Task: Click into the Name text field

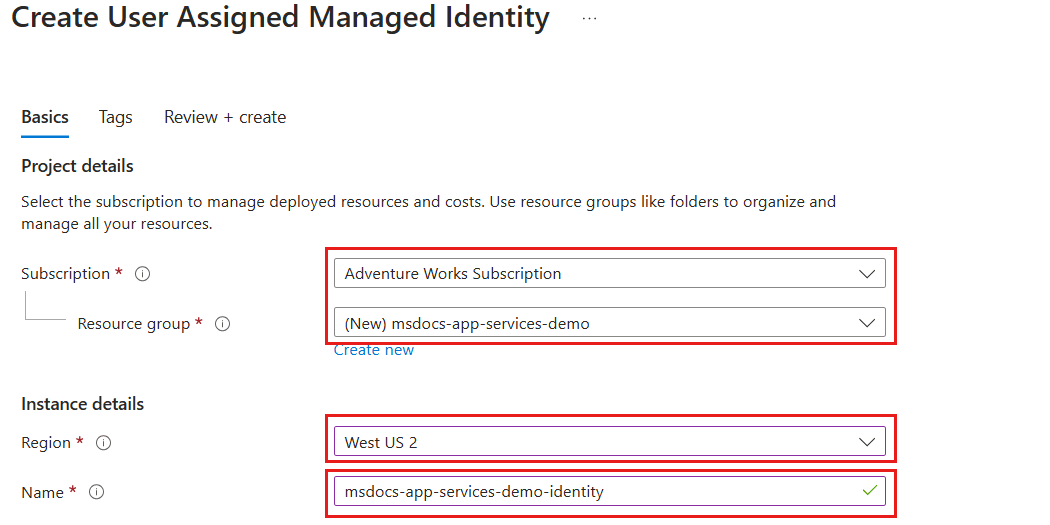Action: 590,491
